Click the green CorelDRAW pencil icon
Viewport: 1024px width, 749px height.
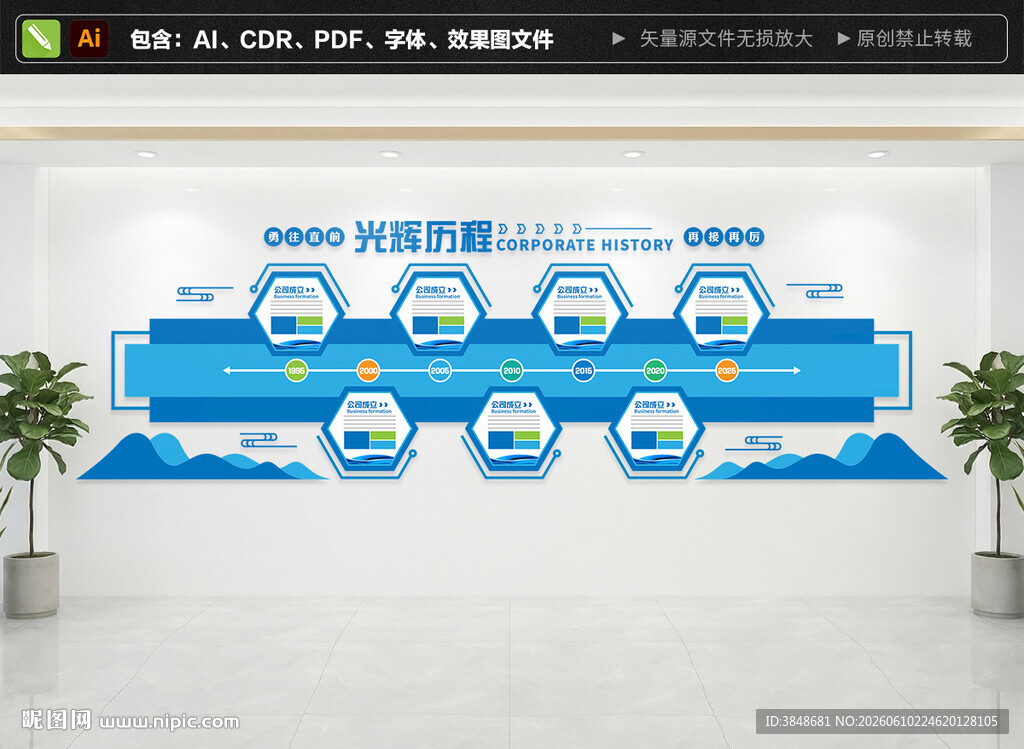(40, 39)
